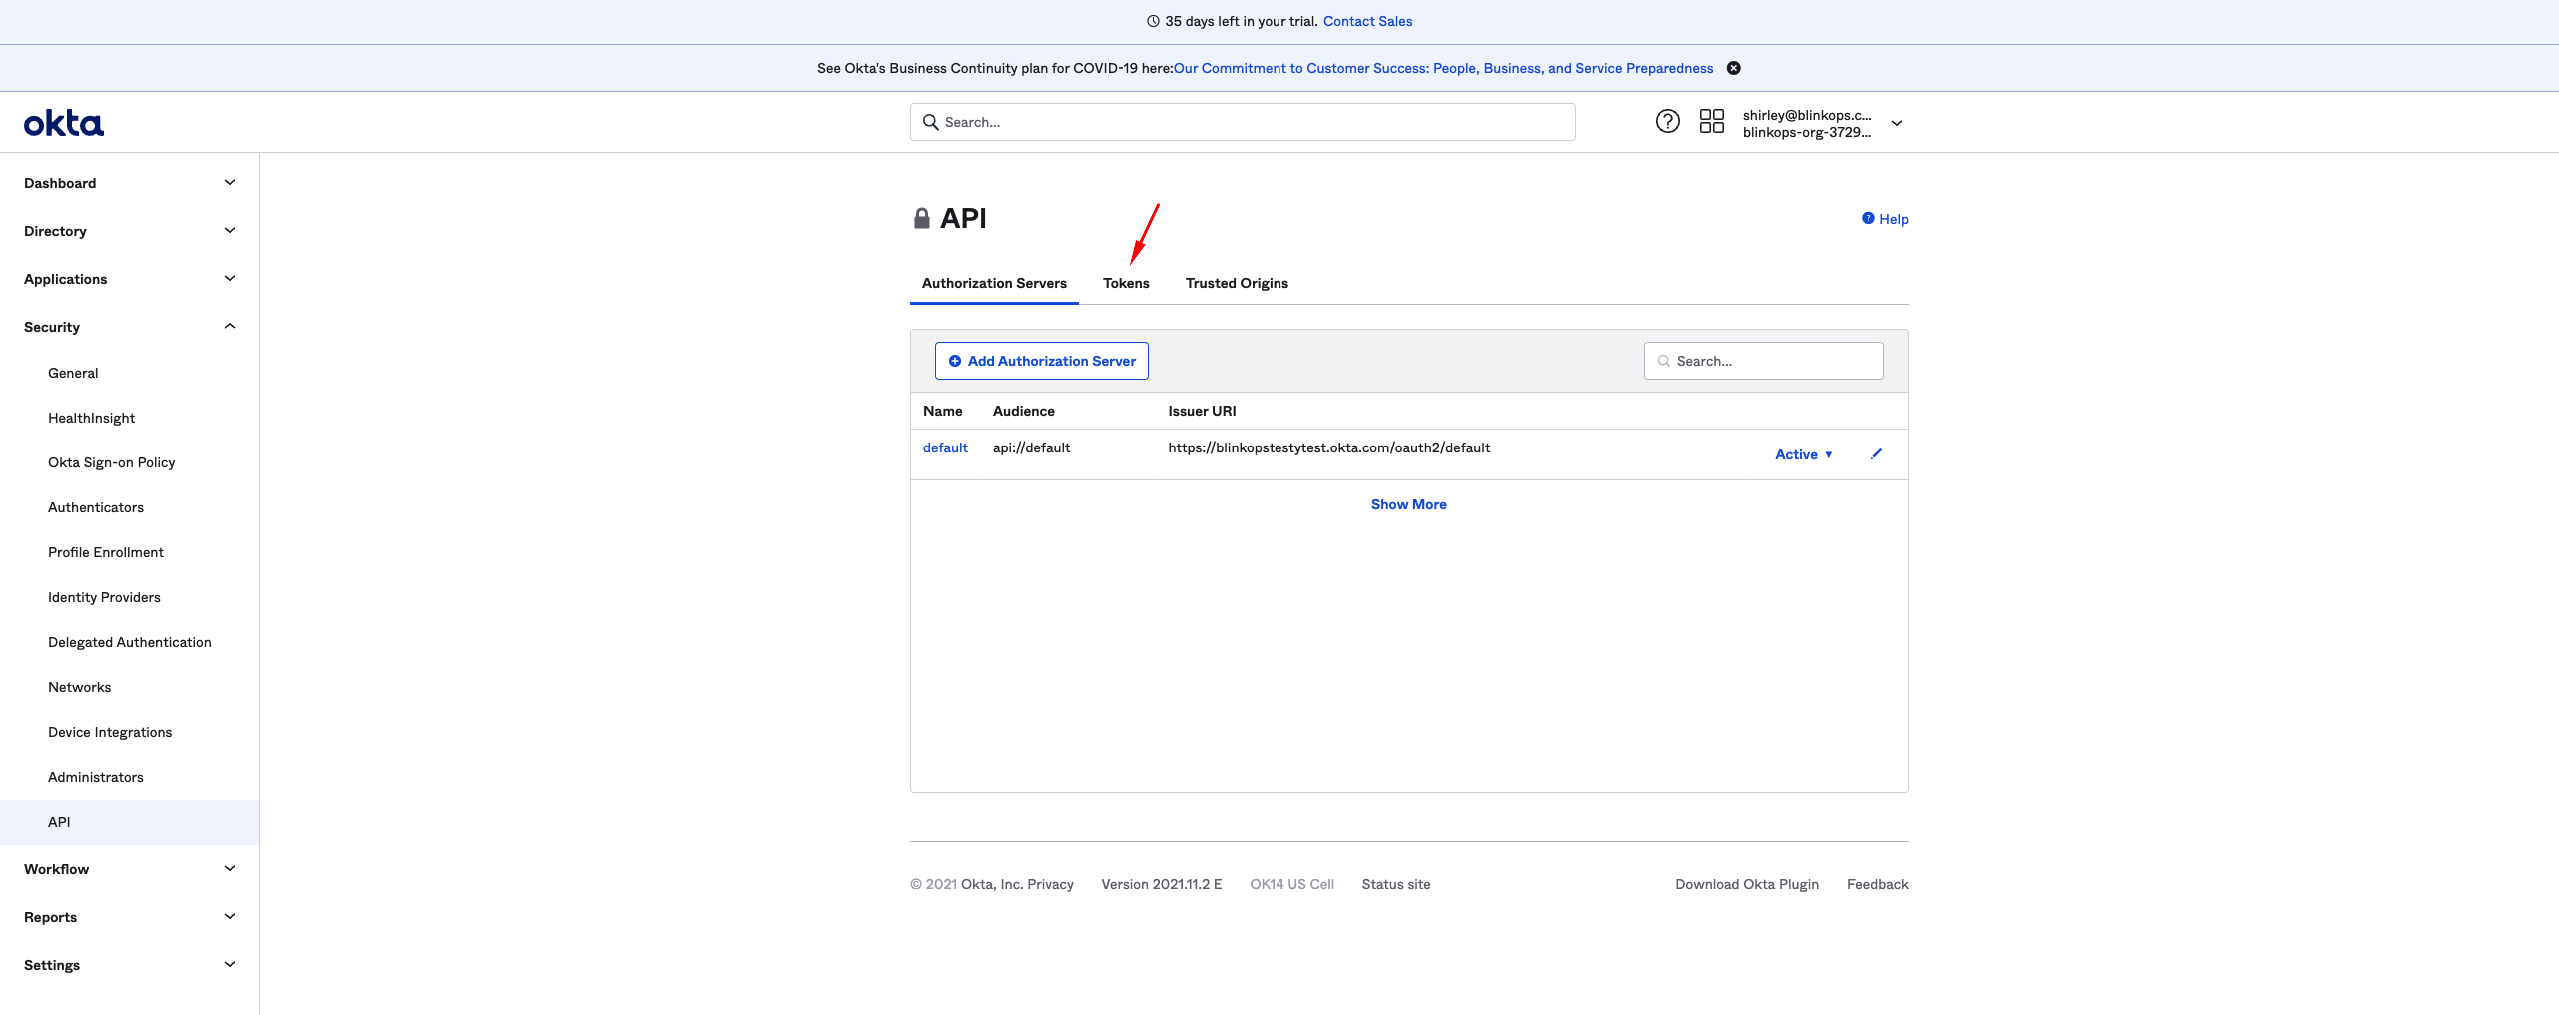Click the shirley@blinkops account name
The width and height of the screenshot is (2559, 1015).
[x=1806, y=115]
